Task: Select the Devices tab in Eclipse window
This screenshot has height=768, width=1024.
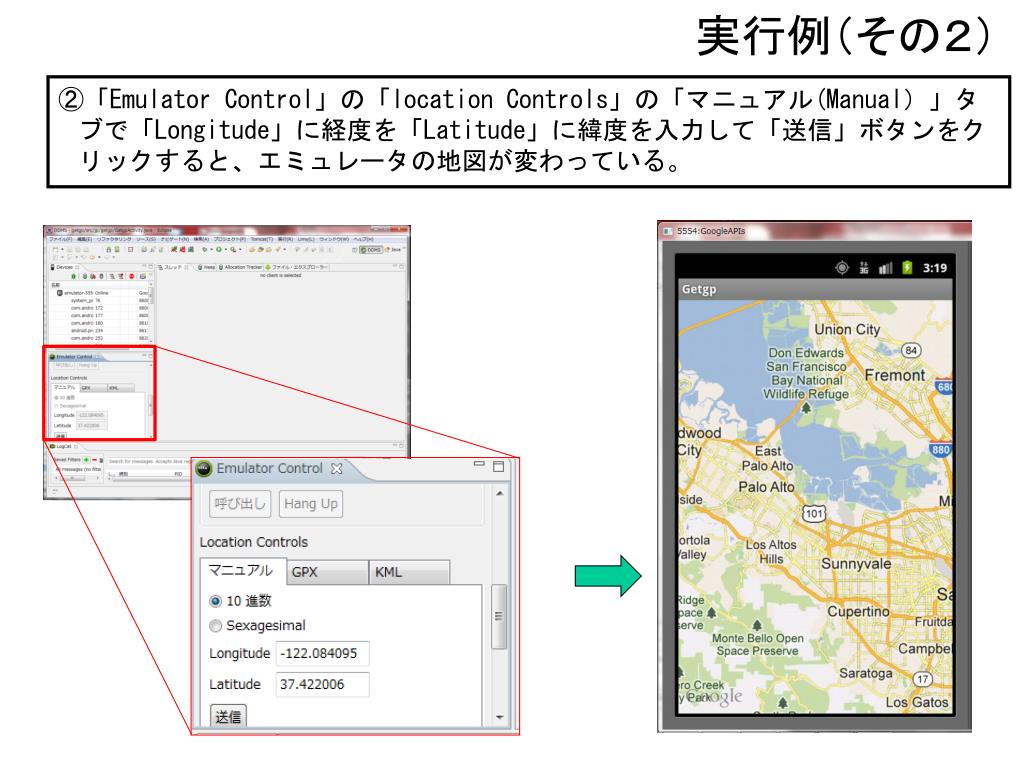Action: tap(64, 267)
